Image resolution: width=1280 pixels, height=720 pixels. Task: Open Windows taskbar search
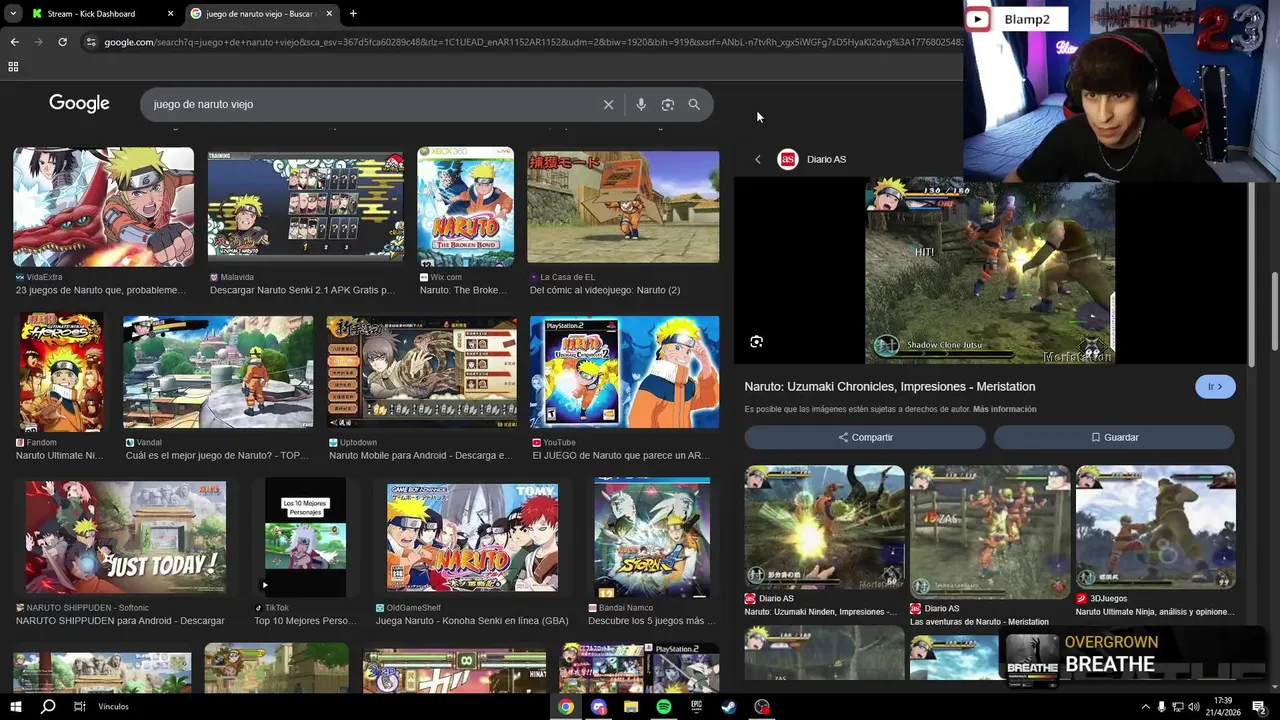pyautogui.click(x=47, y=707)
